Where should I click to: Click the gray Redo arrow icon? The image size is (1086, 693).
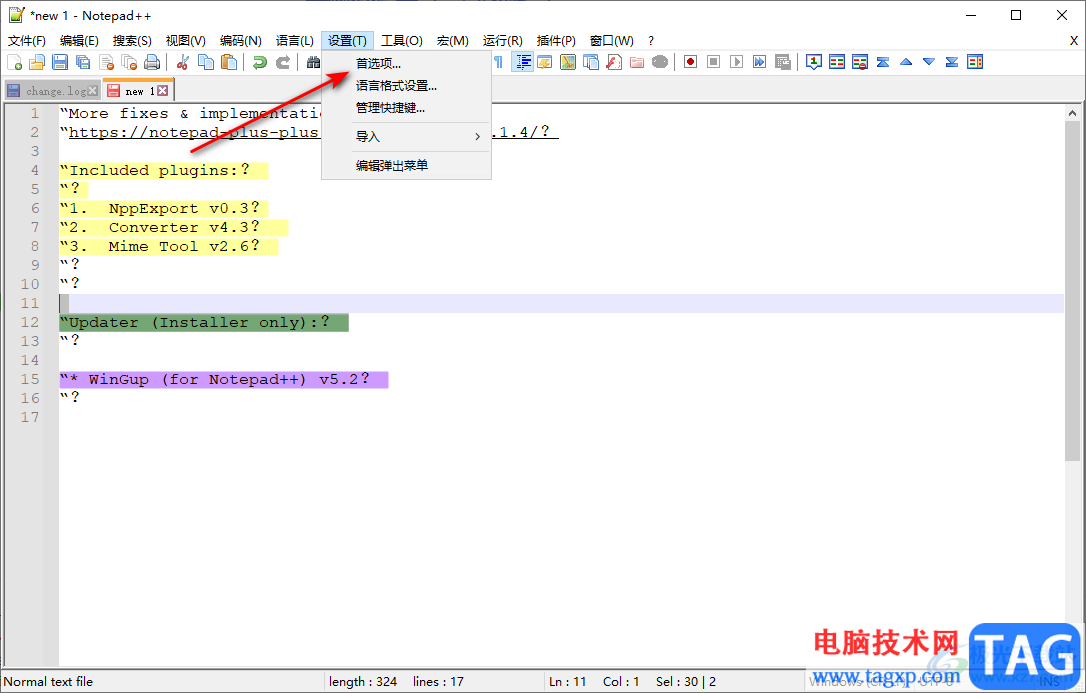pyautogui.click(x=283, y=62)
